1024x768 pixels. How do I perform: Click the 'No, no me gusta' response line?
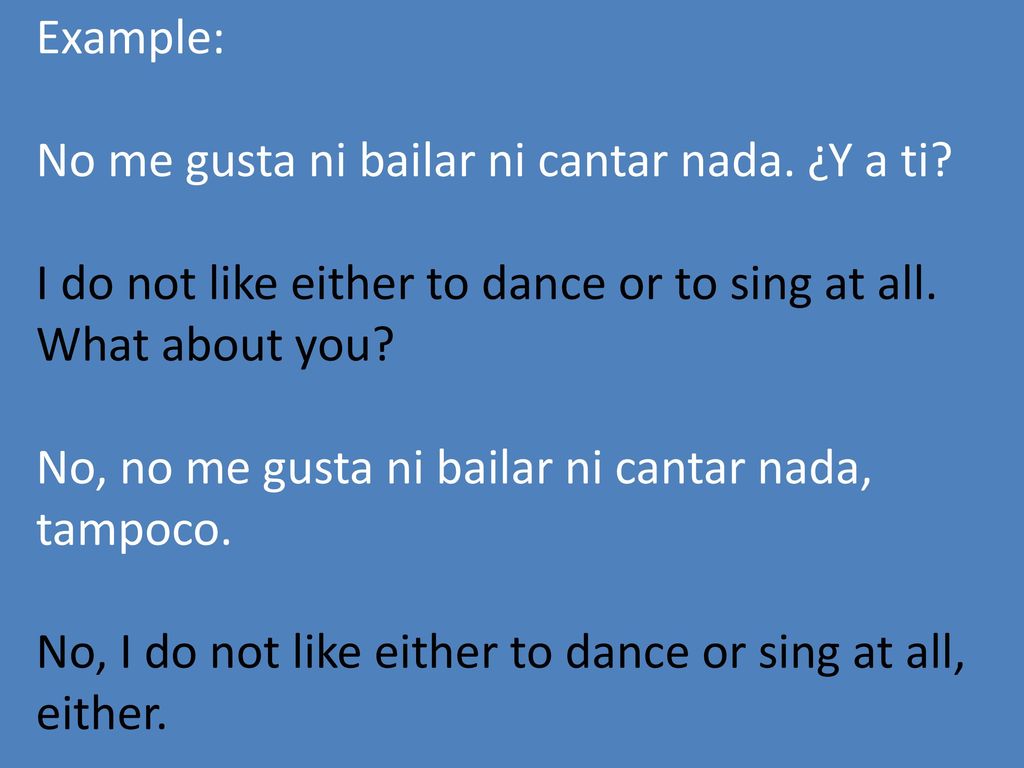coord(205,468)
